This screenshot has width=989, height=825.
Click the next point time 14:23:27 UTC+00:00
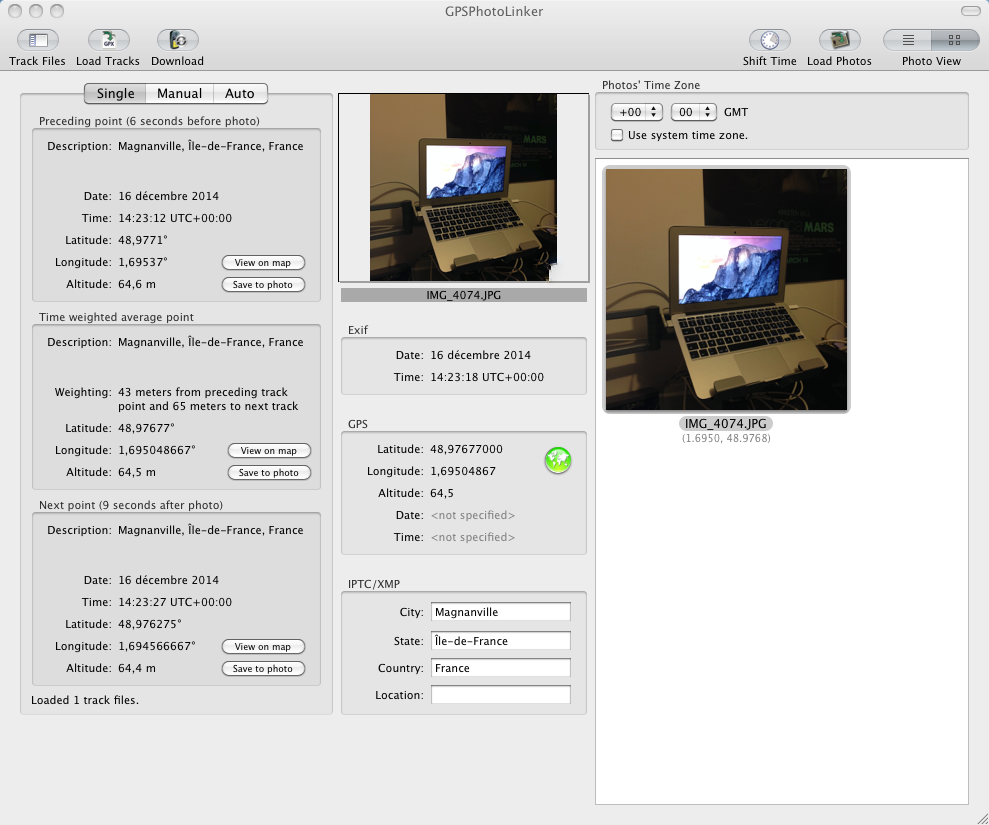click(x=175, y=602)
